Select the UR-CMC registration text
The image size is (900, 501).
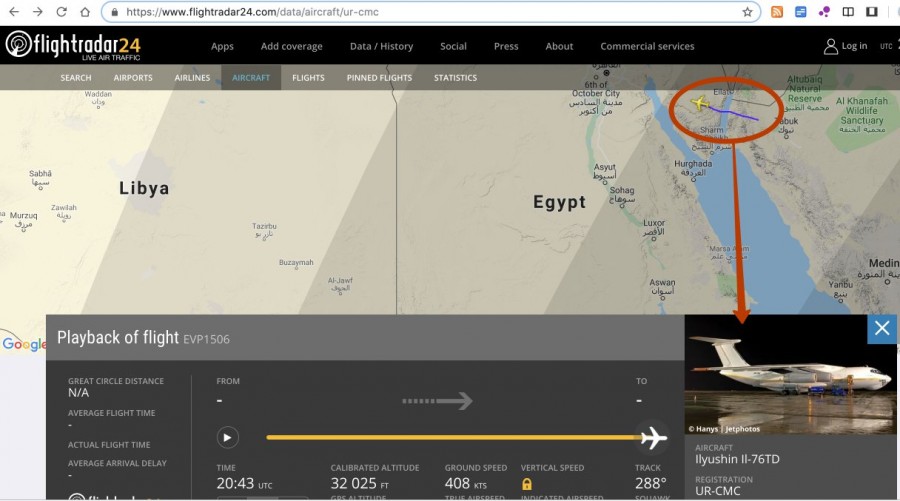(717, 491)
